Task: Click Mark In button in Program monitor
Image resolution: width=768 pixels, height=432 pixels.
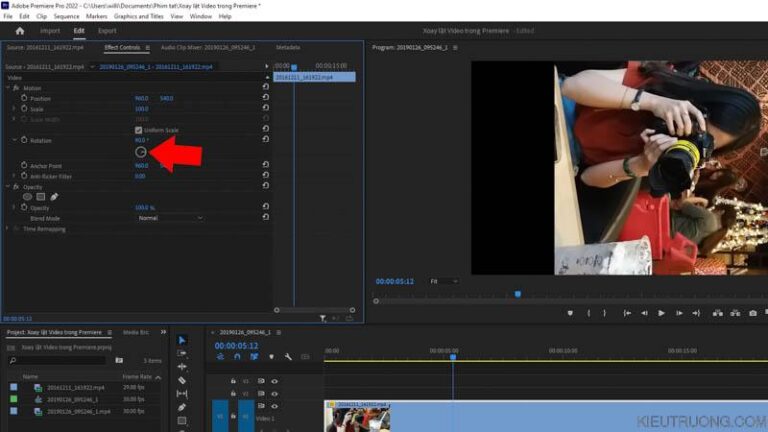Action: 589,313
